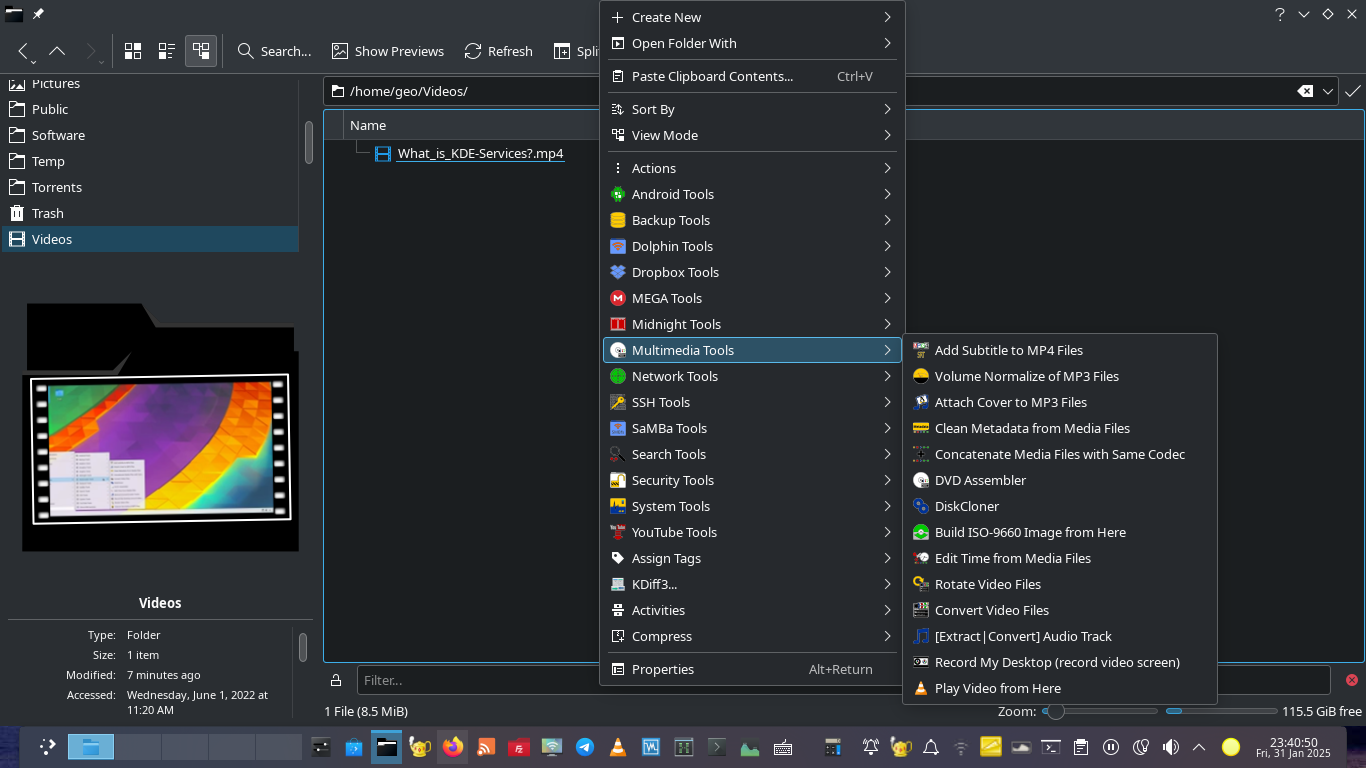This screenshot has height=768, width=1366.
Task: Open the Search... tool in toolbar
Action: click(274, 51)
